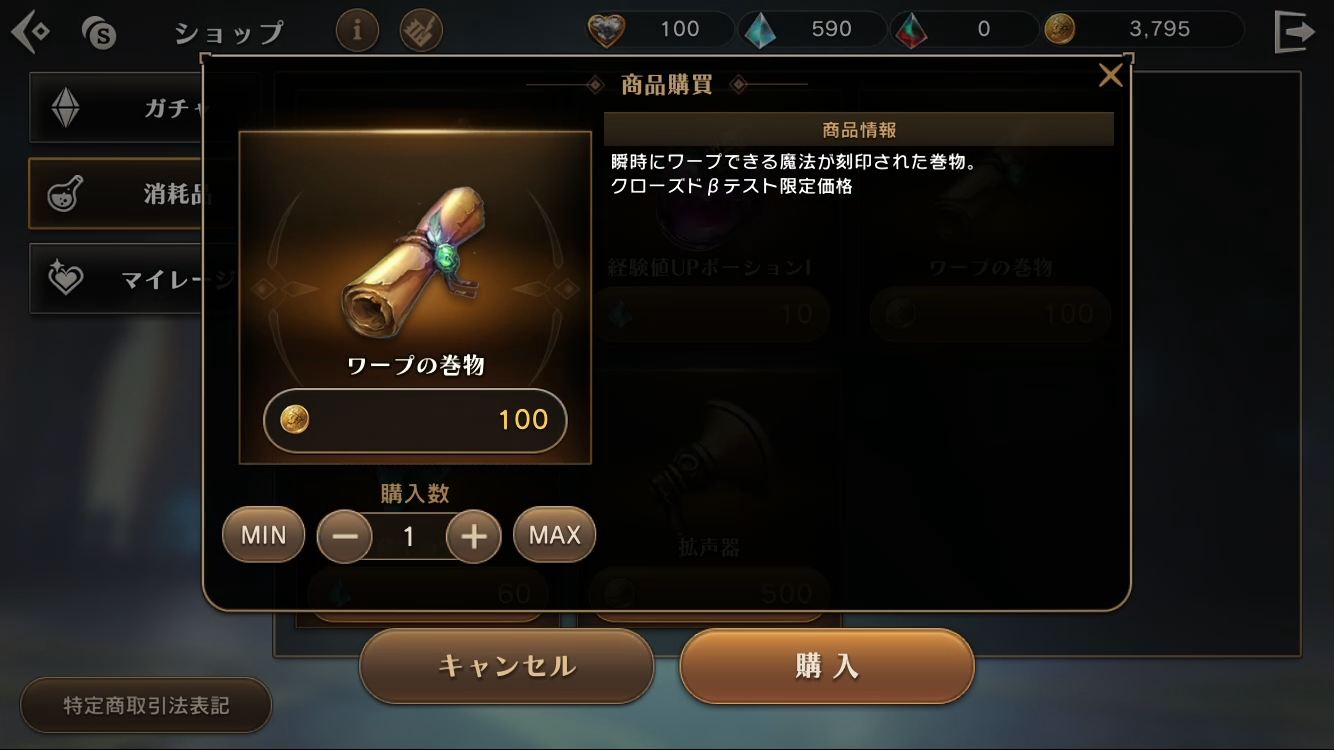The height and width of the screenshot is (750, 1334).
Task: Tap the blue crystal currency icon
Action: click(x=759, y=30)
